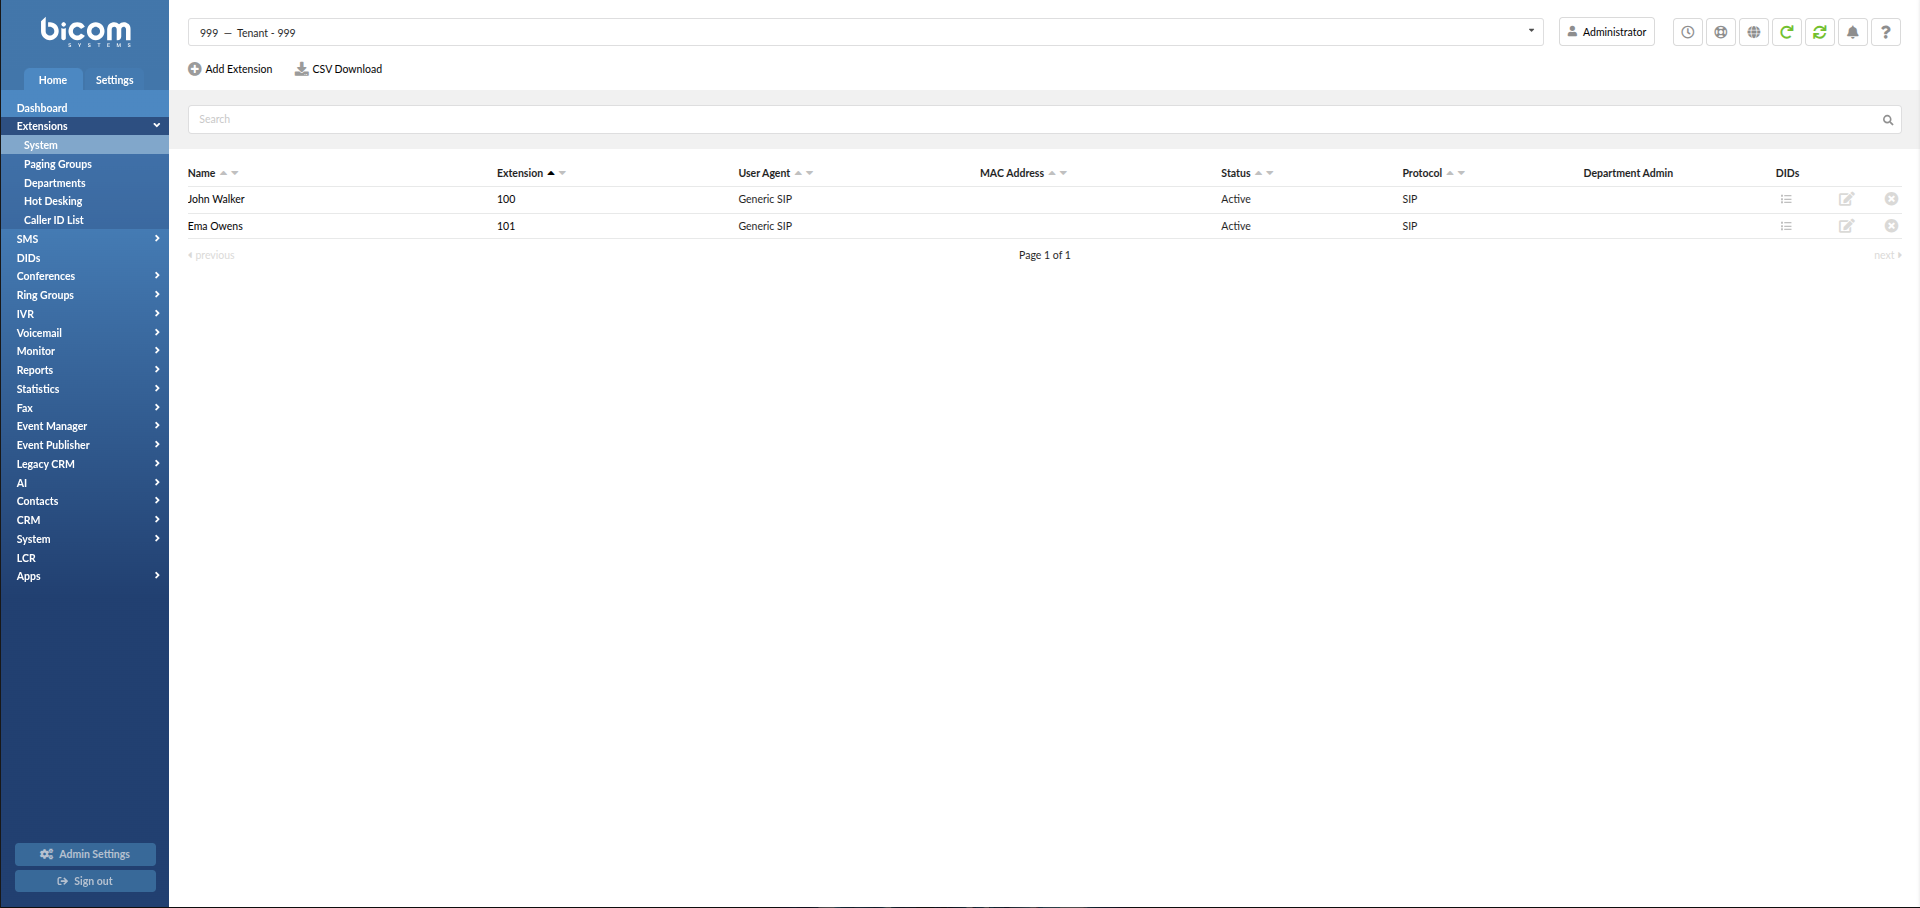Sort table by User Agent column header

pos(764,173)
